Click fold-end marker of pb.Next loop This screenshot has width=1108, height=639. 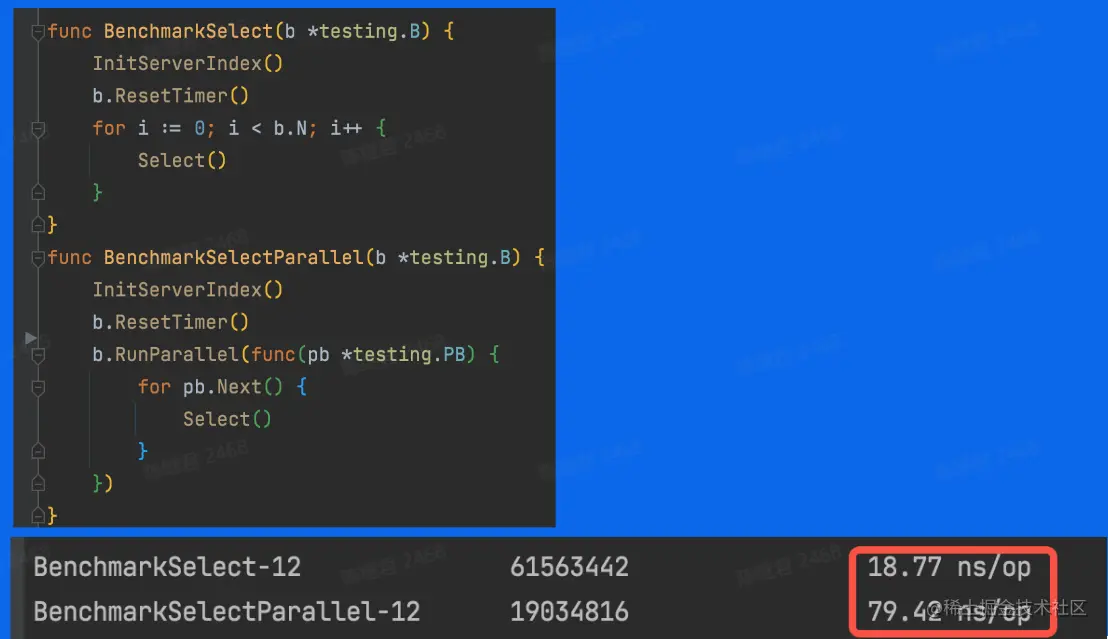tap(38, 451)
